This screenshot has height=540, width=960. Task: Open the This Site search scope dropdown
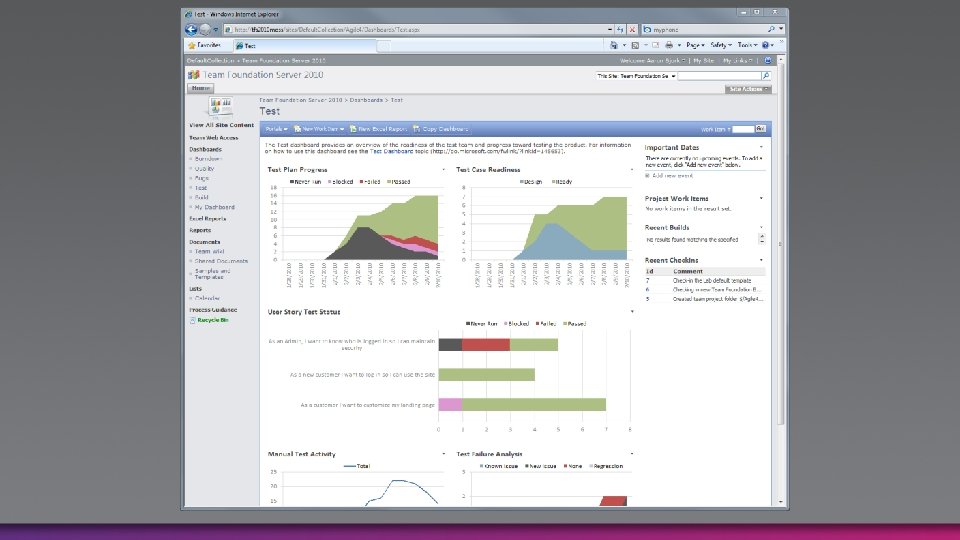click(636, 76)
